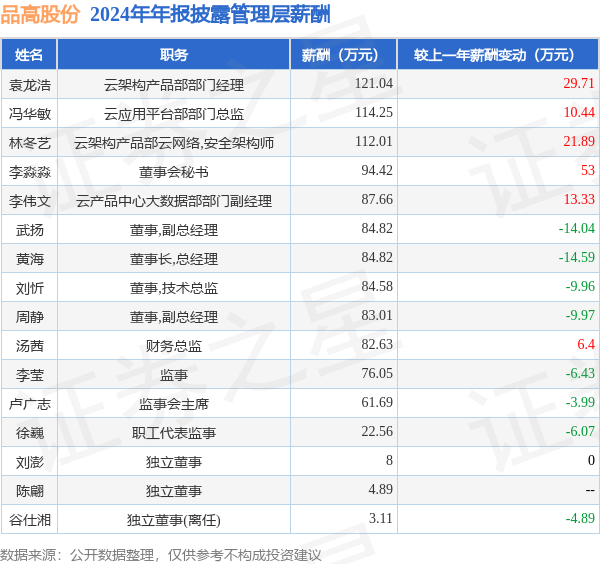Select the cell 董事会秘书
Viewport: 600px width, 564px height.
point(174,172)
